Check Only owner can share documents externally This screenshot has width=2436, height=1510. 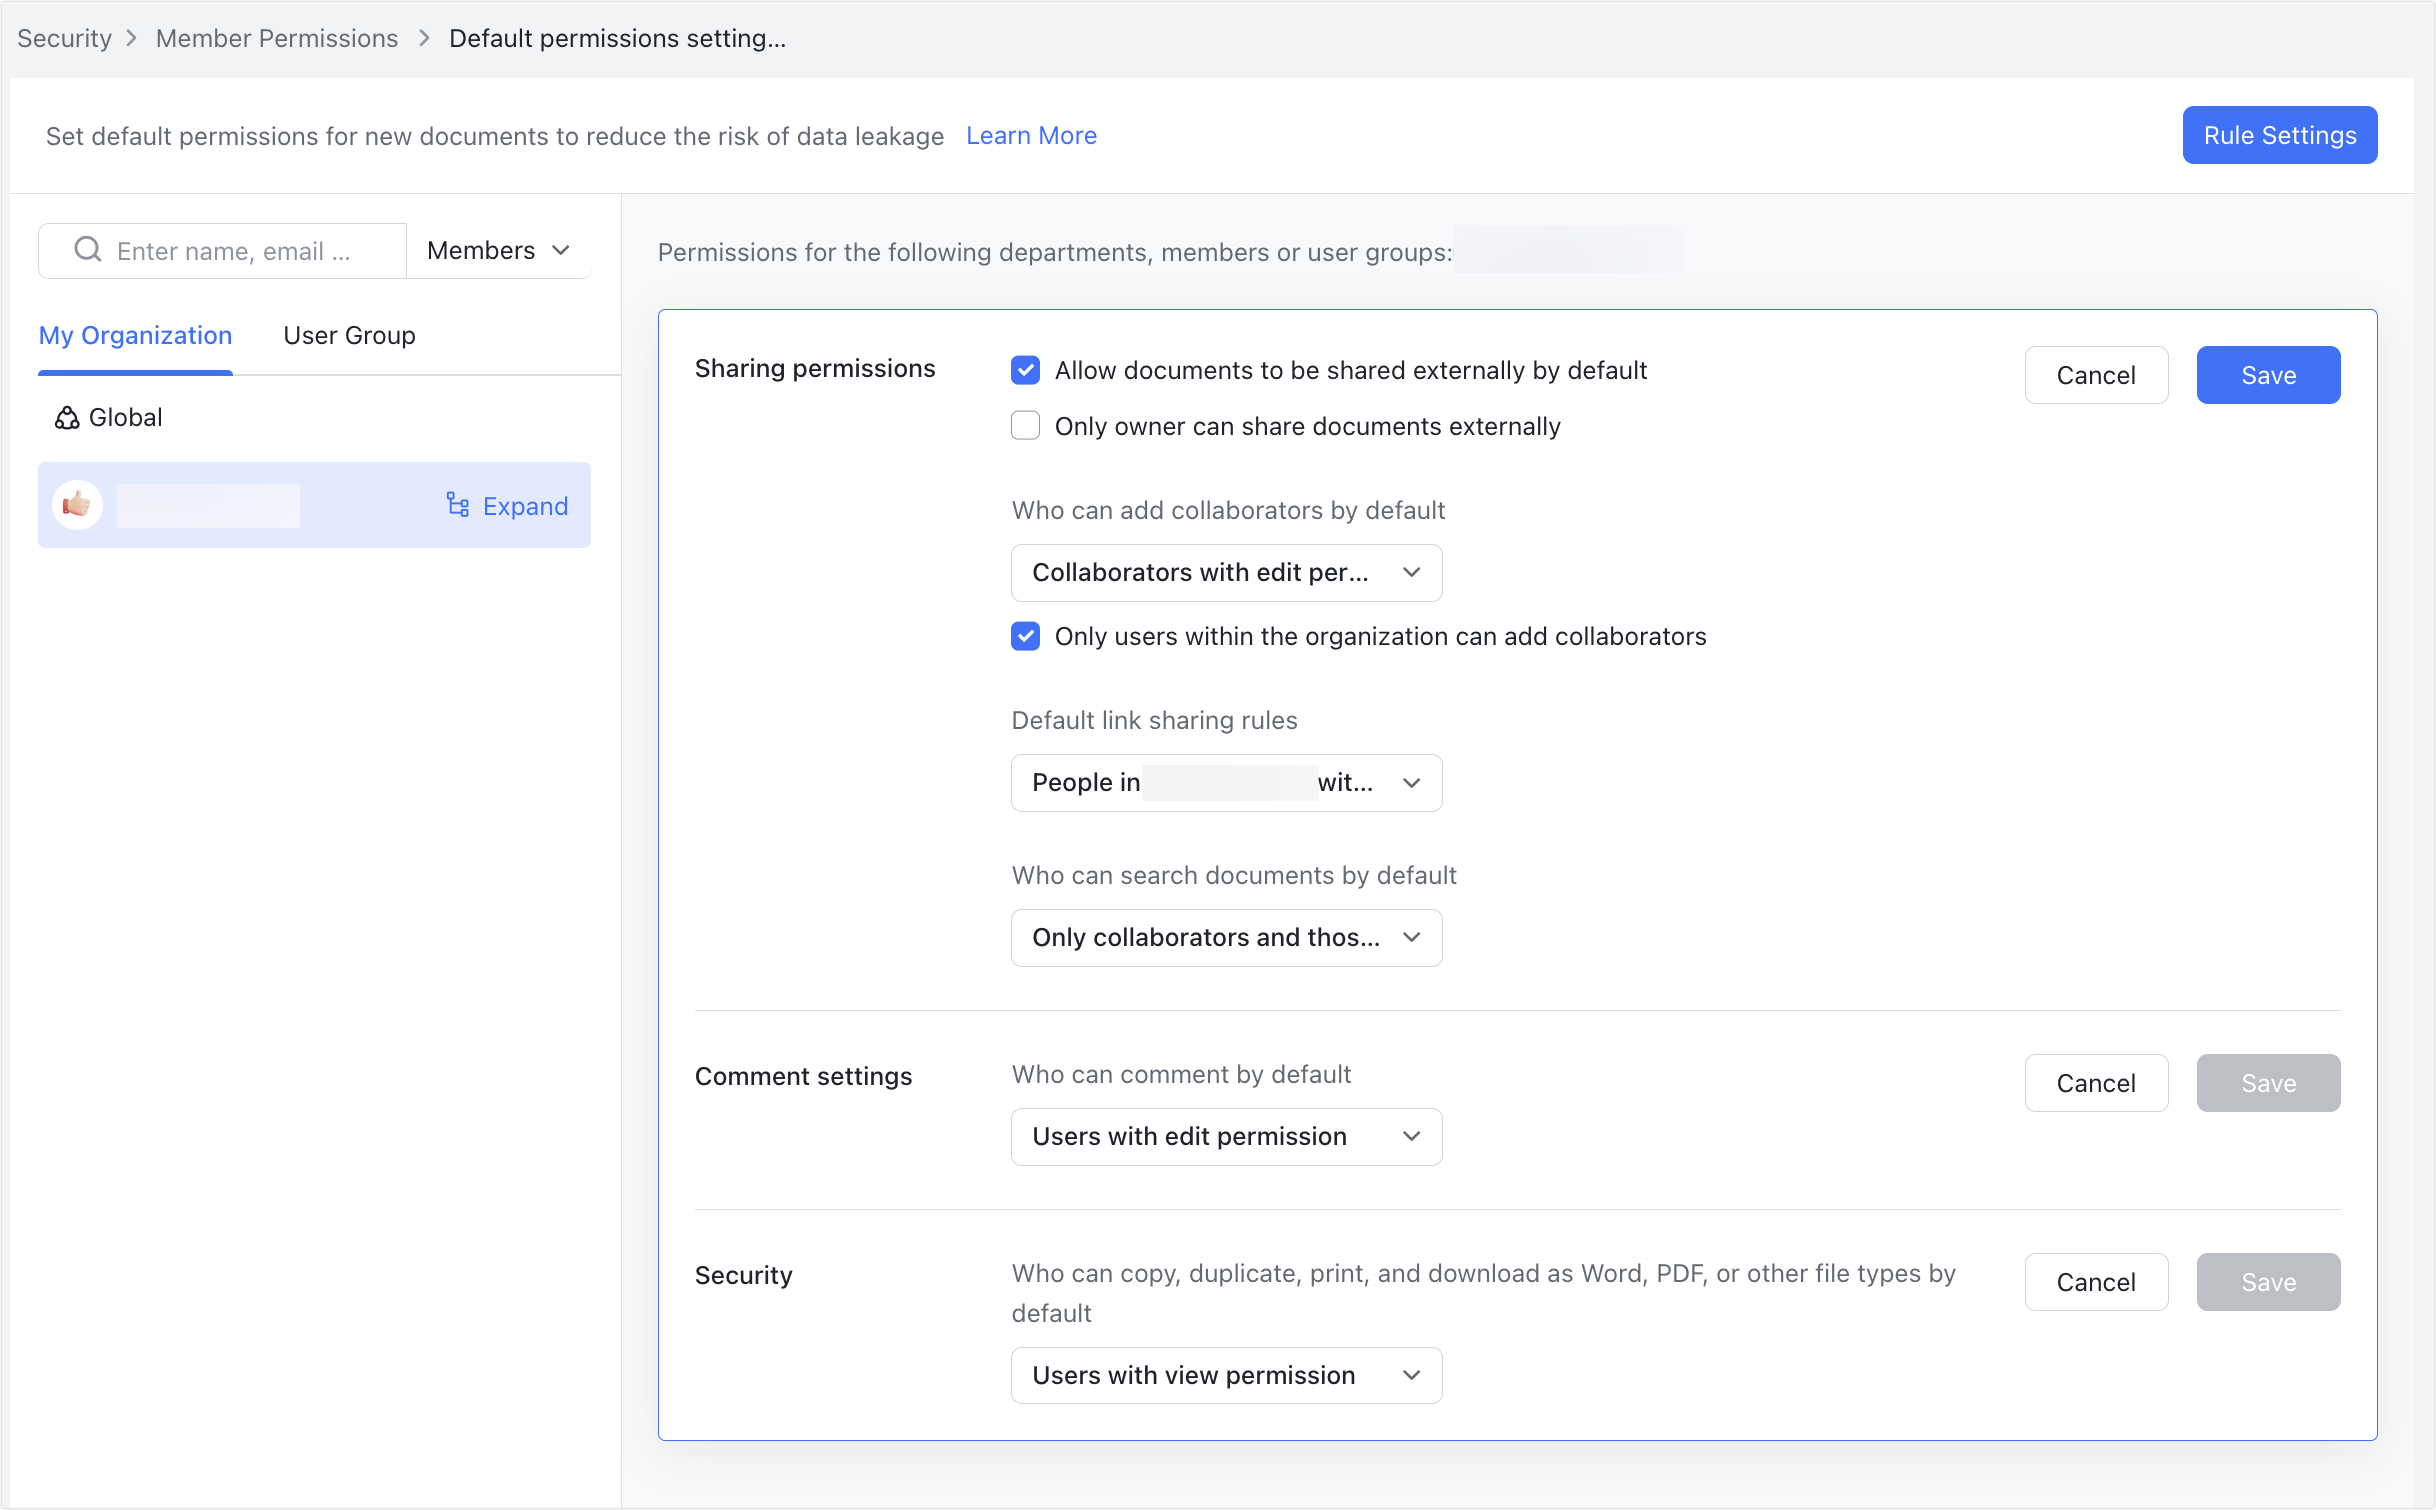click(x=1025, y=426)
